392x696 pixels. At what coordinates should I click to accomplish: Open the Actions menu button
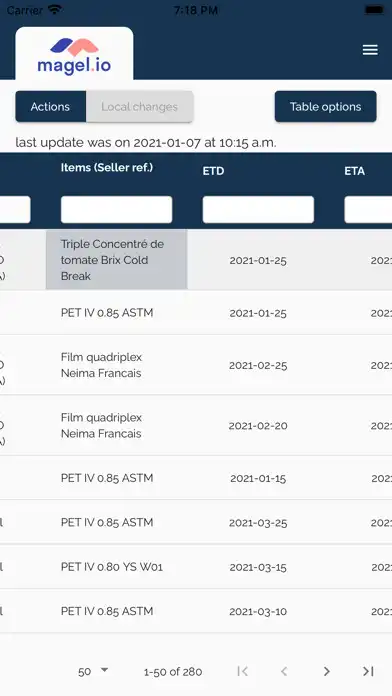tap(51, 107)
